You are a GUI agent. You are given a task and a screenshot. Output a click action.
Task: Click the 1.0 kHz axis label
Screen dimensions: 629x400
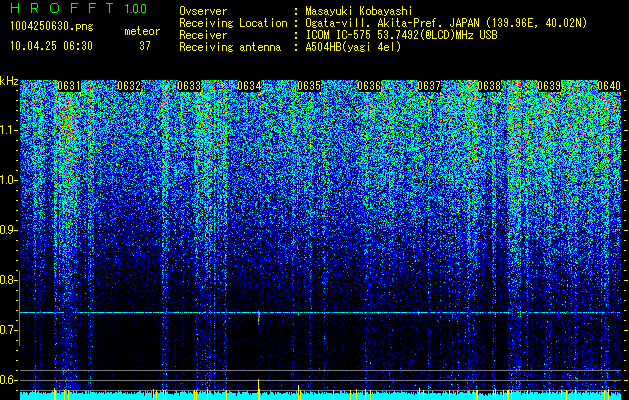click(9, 180)
